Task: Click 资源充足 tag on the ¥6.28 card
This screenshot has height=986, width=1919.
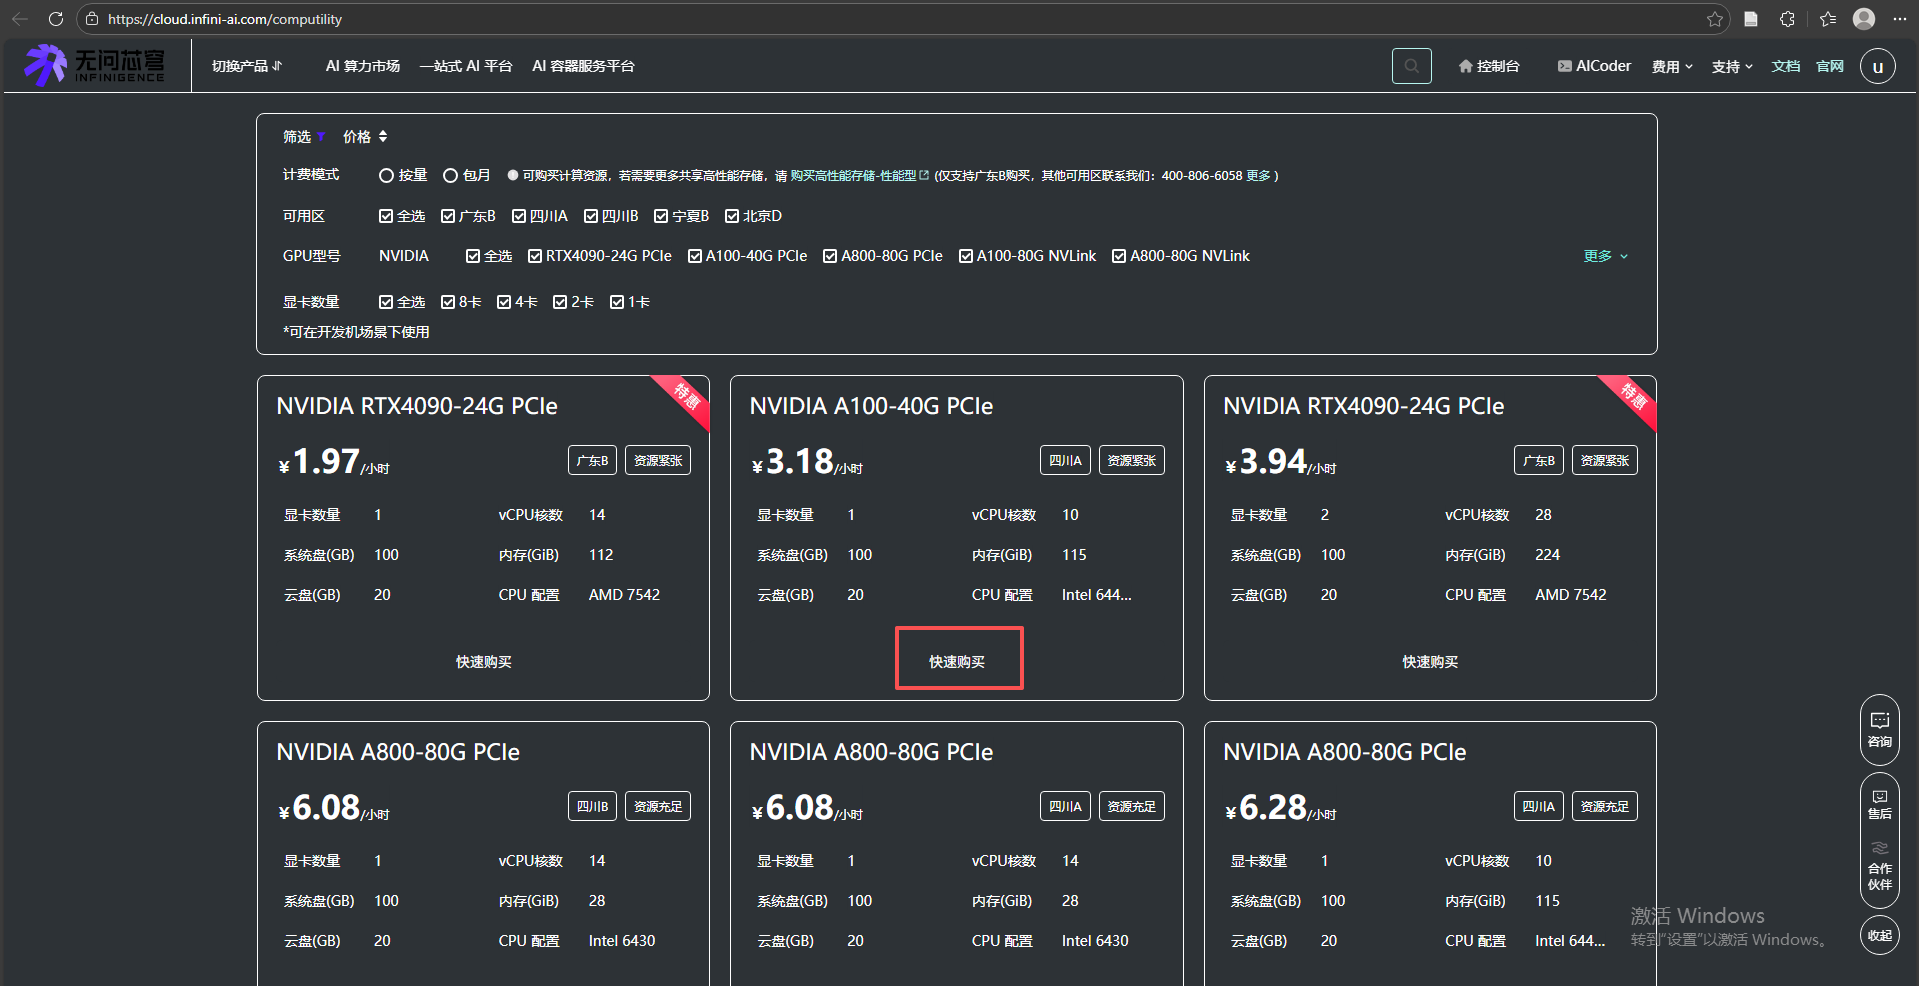Action: pyautogui.click(x=1604, y=806)
